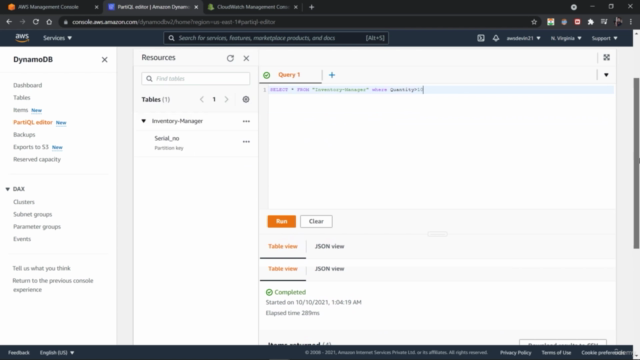
Task: Click the Find tables search field
Action: [196, 78]
